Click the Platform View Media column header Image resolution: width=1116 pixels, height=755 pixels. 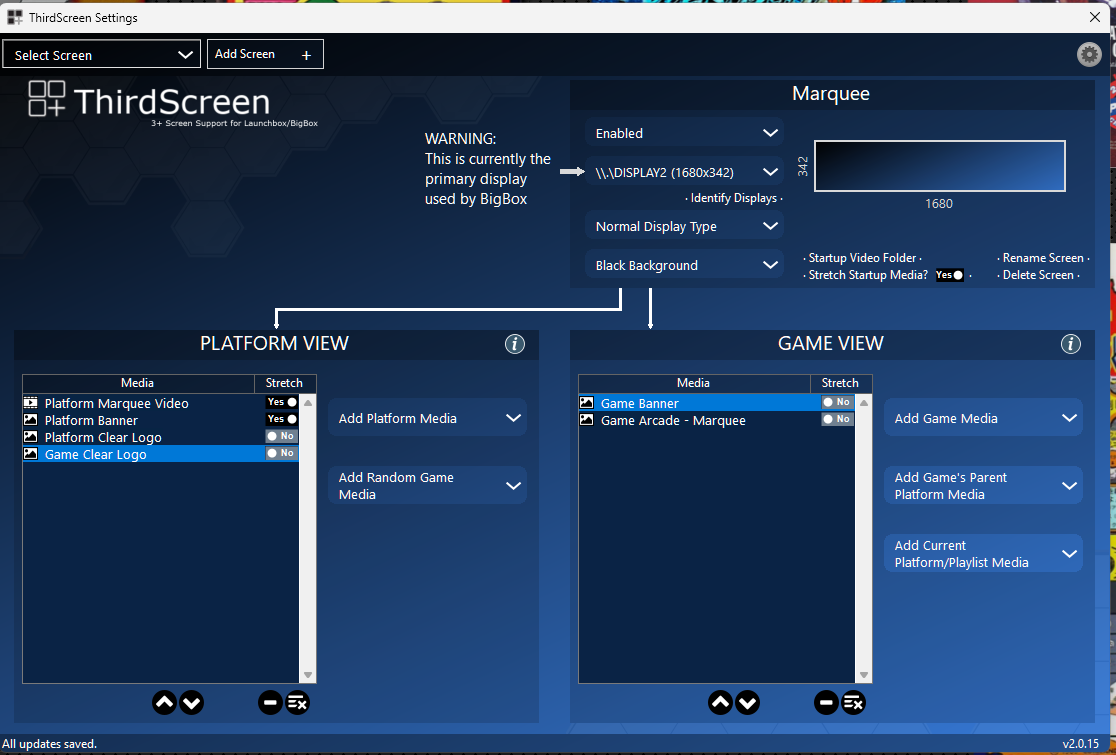138,383
